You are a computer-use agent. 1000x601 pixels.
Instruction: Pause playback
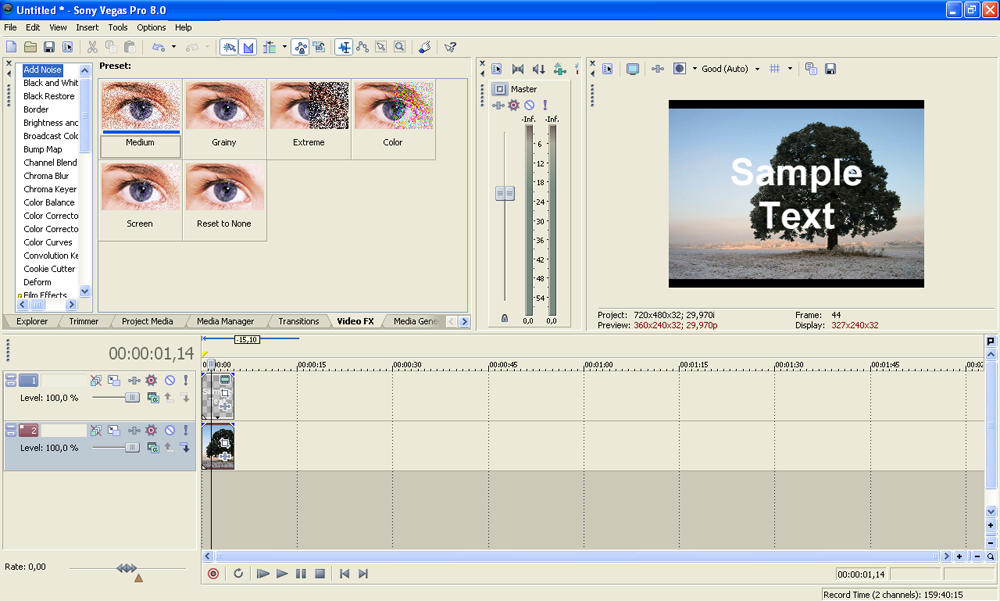(301, 574)
